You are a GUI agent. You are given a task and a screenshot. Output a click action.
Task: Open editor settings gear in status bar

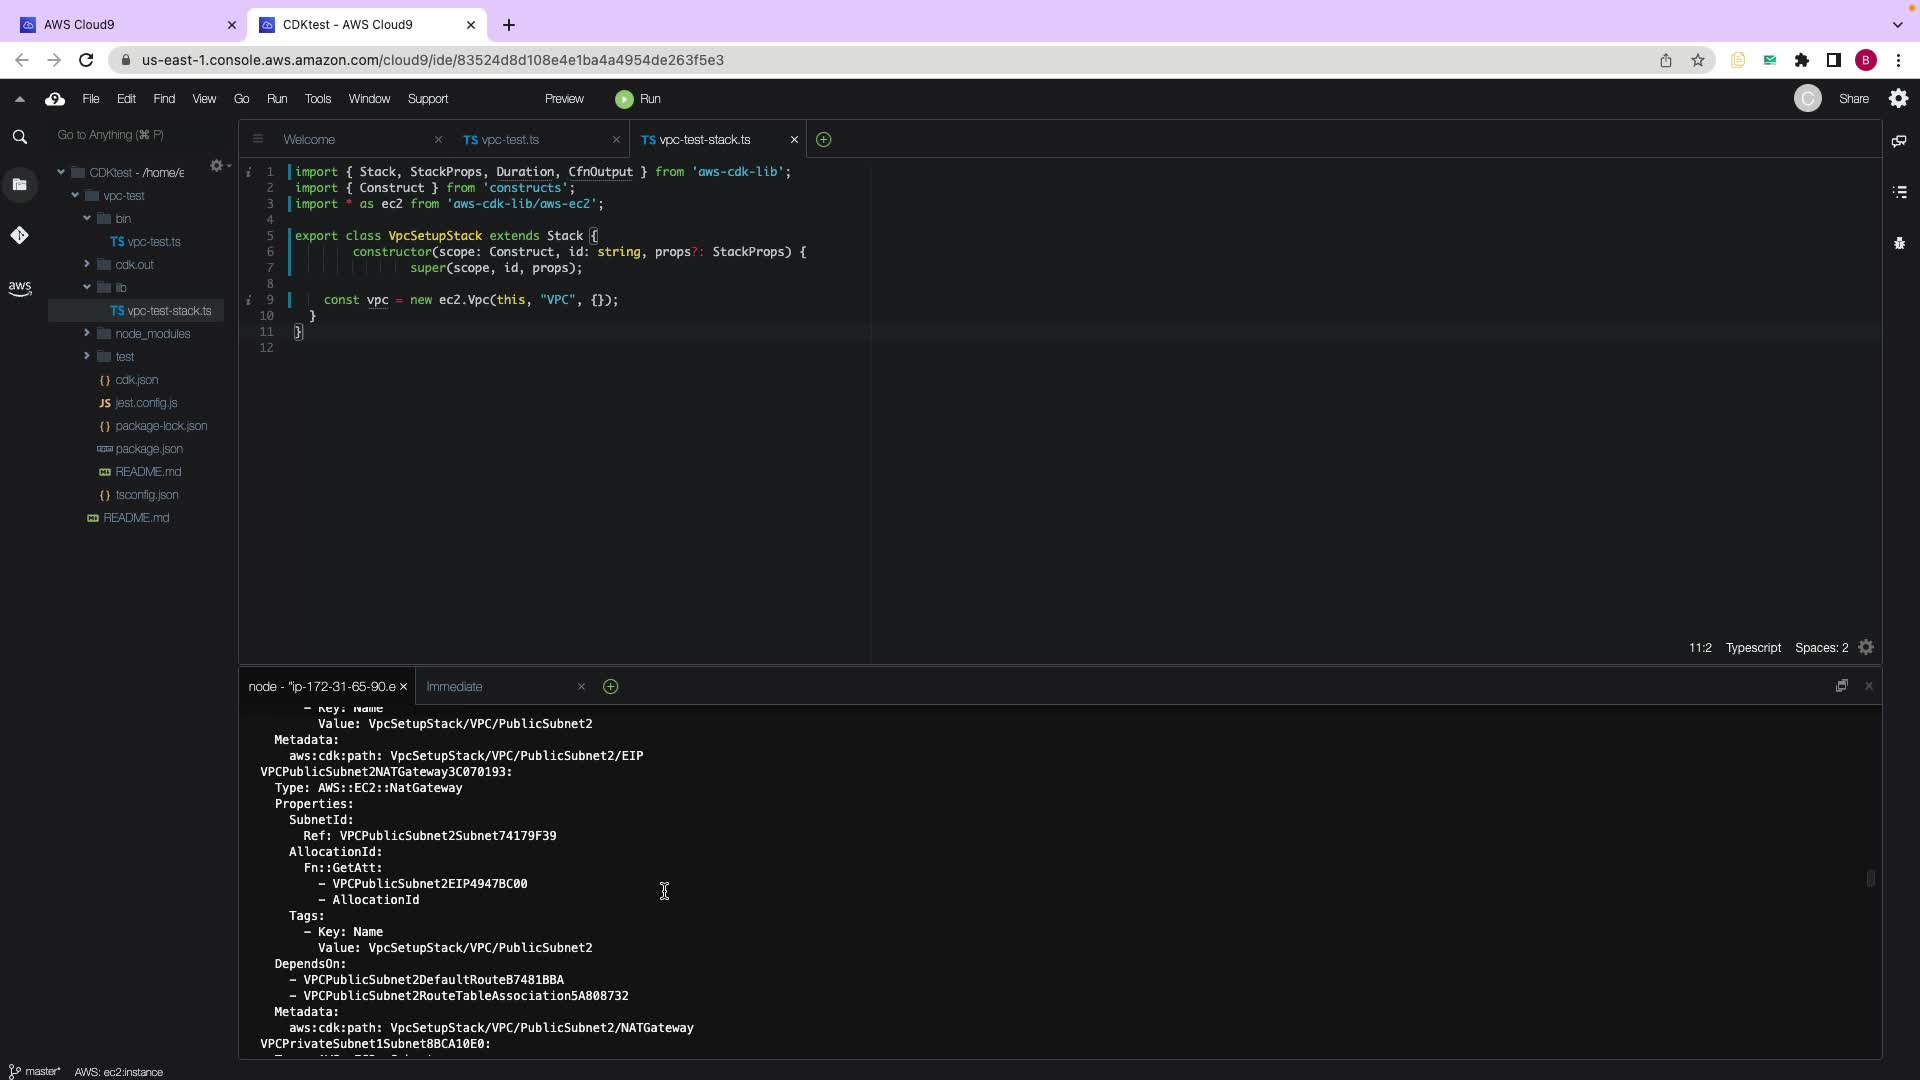click(x=1866, y=648)
